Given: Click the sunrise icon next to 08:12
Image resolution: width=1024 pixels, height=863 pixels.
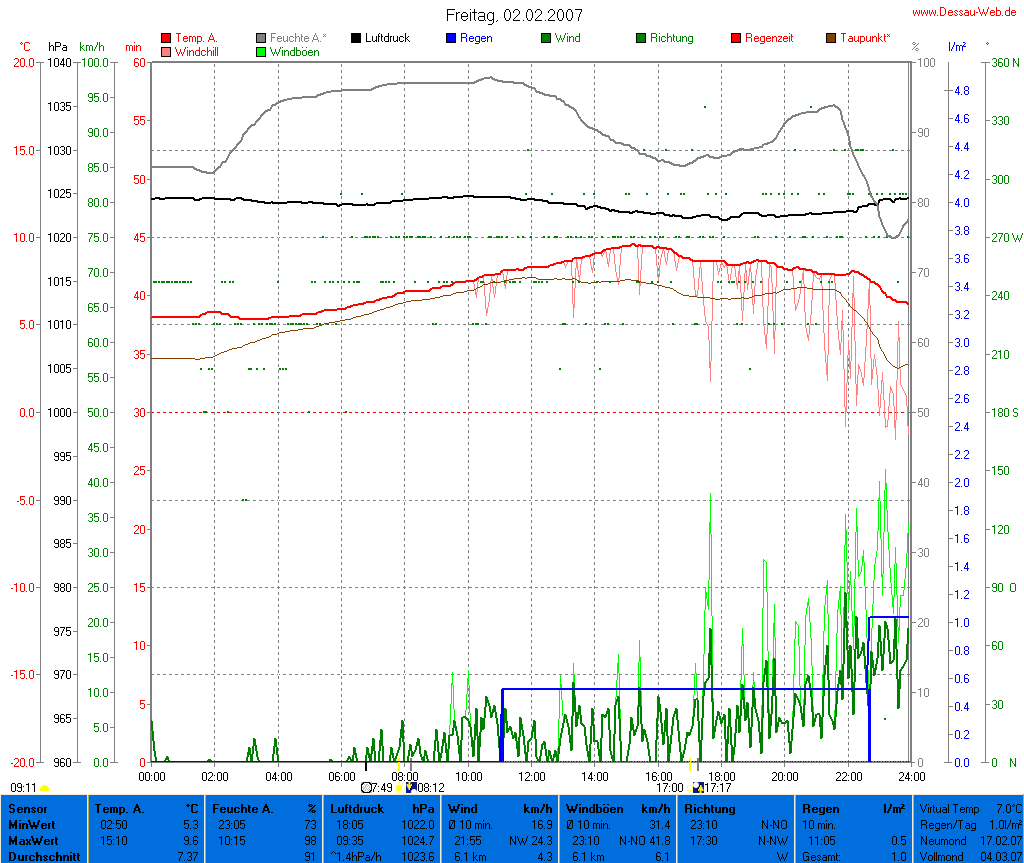Looking at the screenshot, I should tap(411, 787).
